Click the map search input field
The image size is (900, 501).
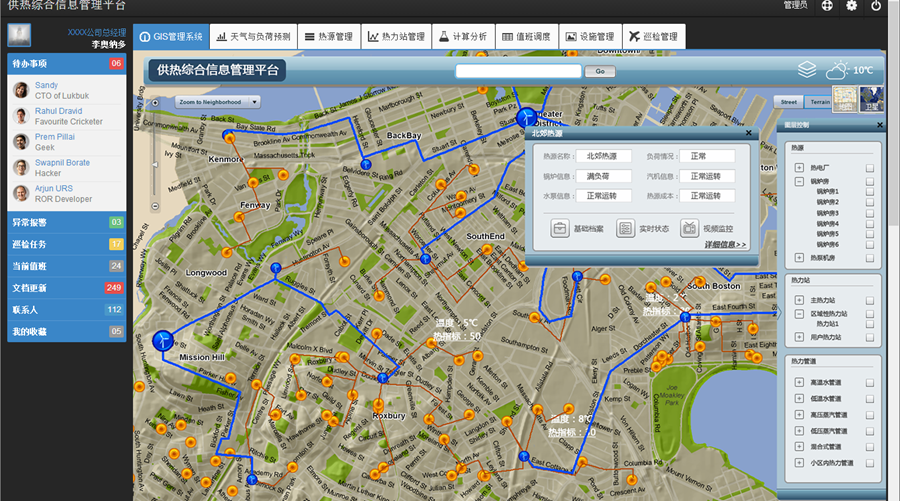point(518,71)
